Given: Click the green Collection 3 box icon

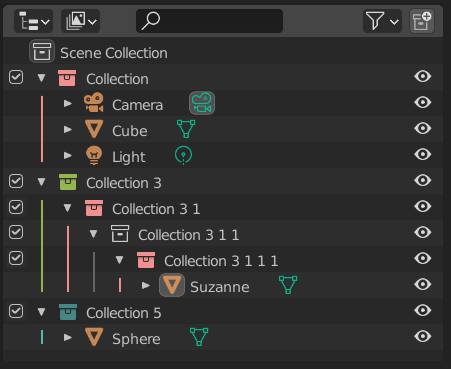Looking at the screenshot, I should point(68,182).
